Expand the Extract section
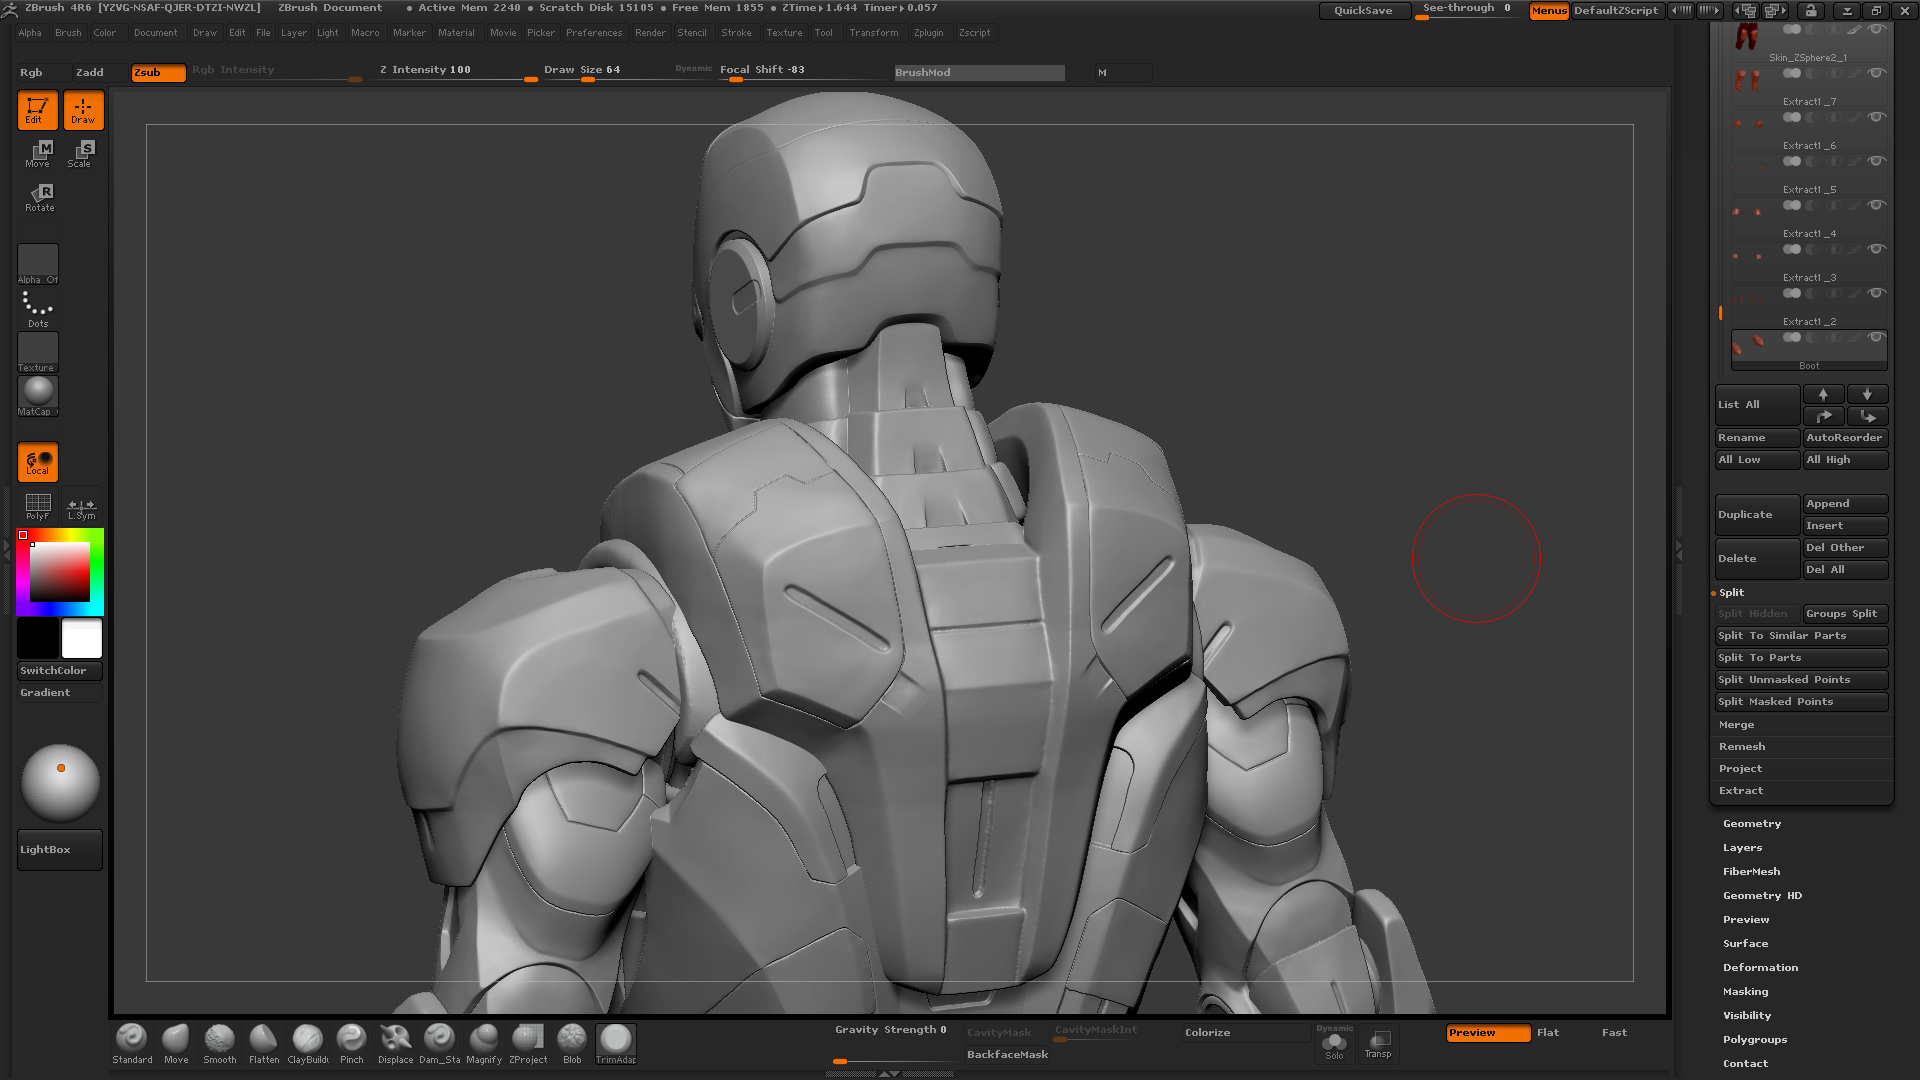 [1741, 791]
